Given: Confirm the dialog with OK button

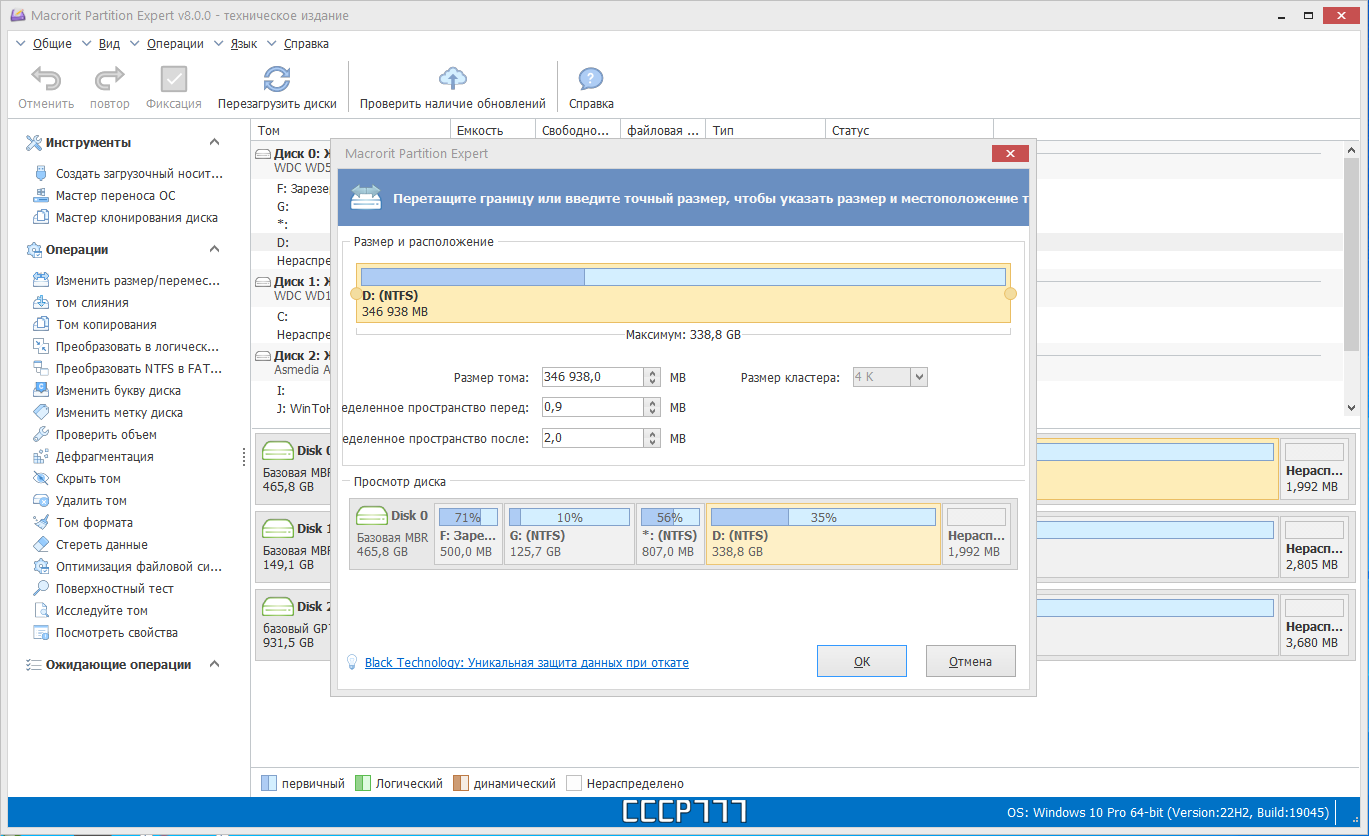Looking at the screenshot, I should [x=862, y=661].
